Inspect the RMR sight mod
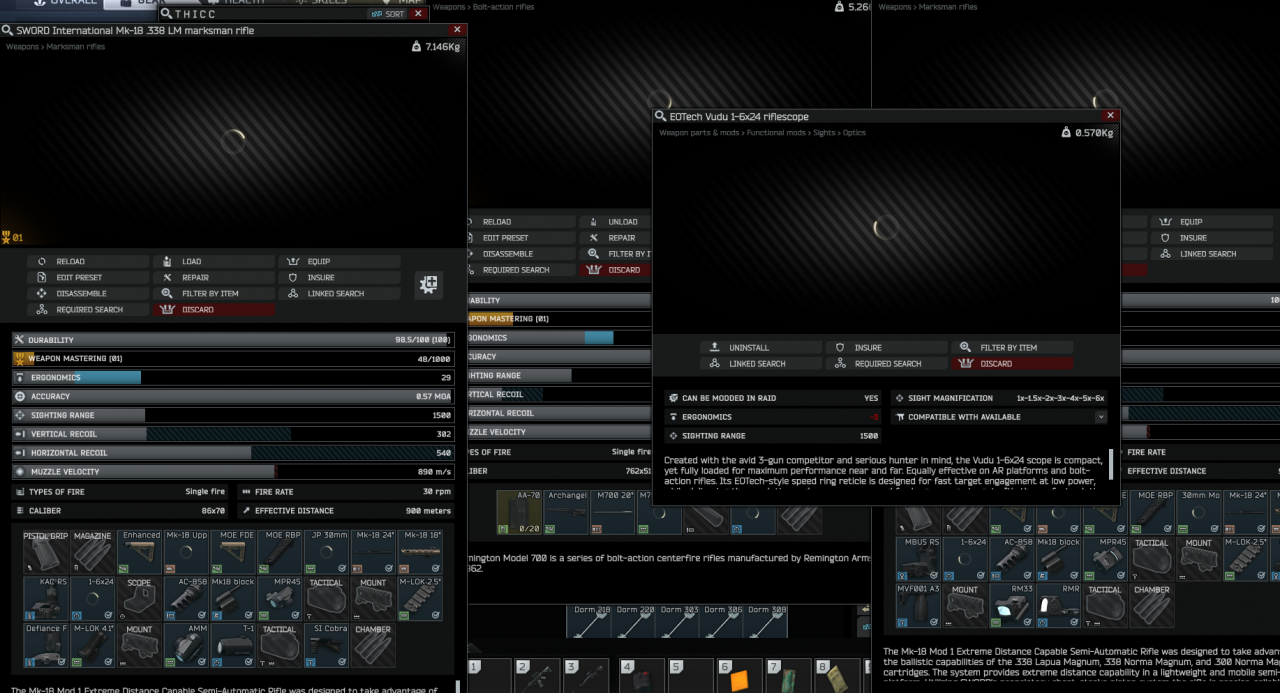This screenshot has height=693, width=1280. tap(1059, 606)
